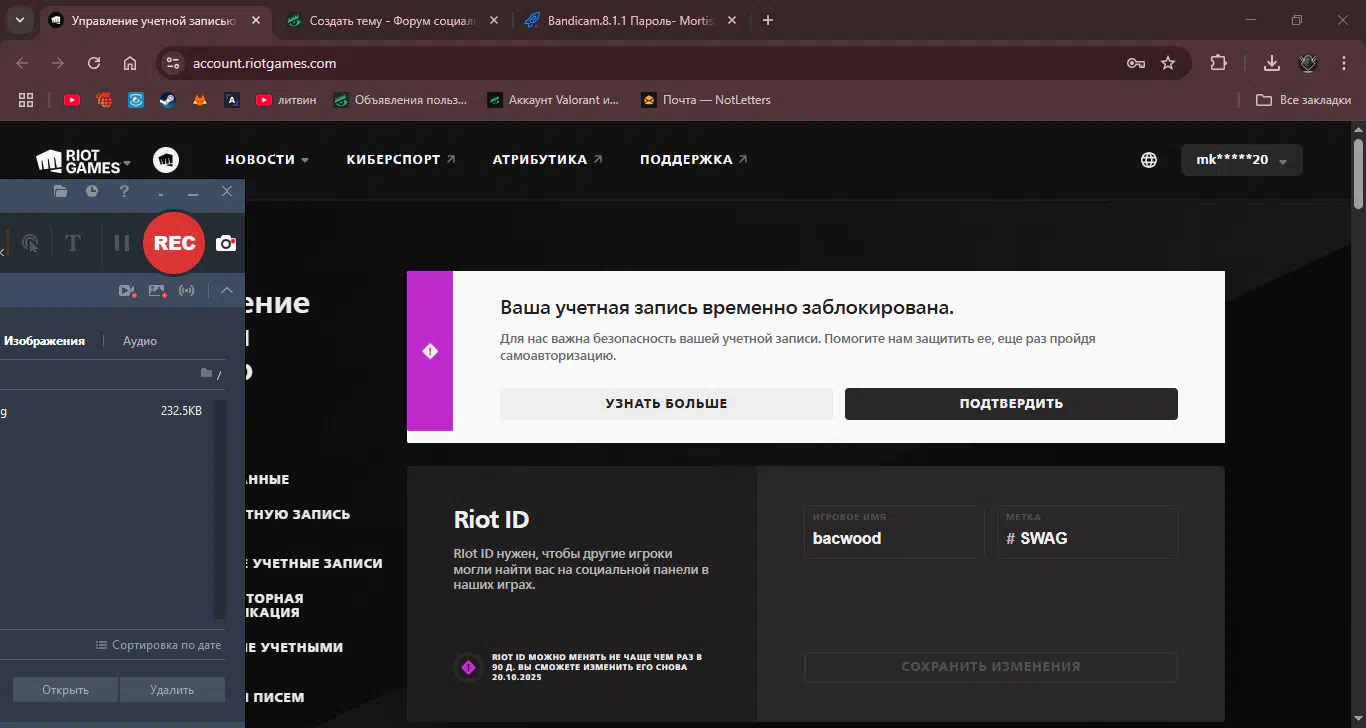The width and height of the screenshot is (1366, 728).
Task: Click the Riot ID heading text
Action: [x=491, y=519]
